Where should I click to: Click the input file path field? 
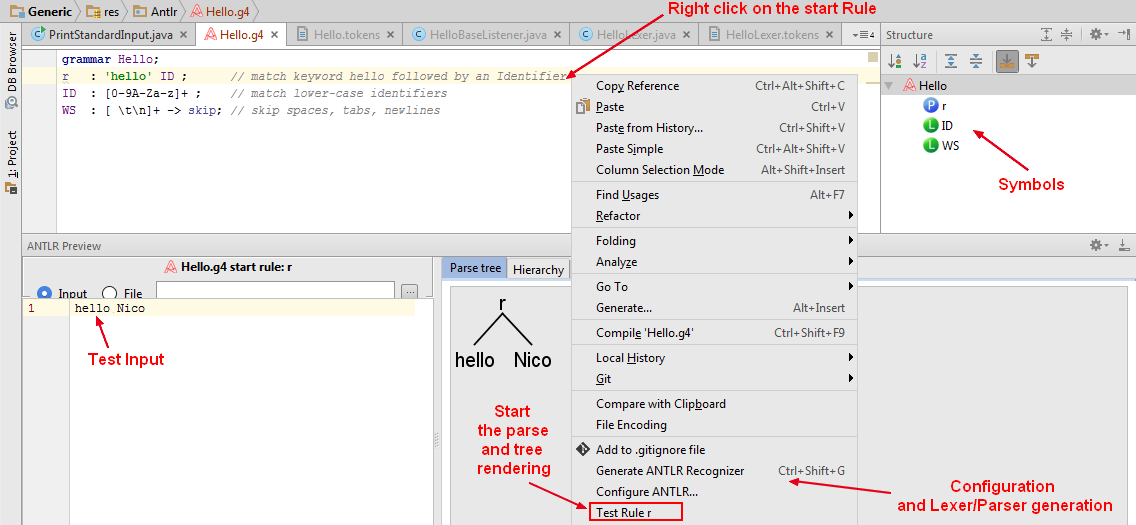click(276, 292)
